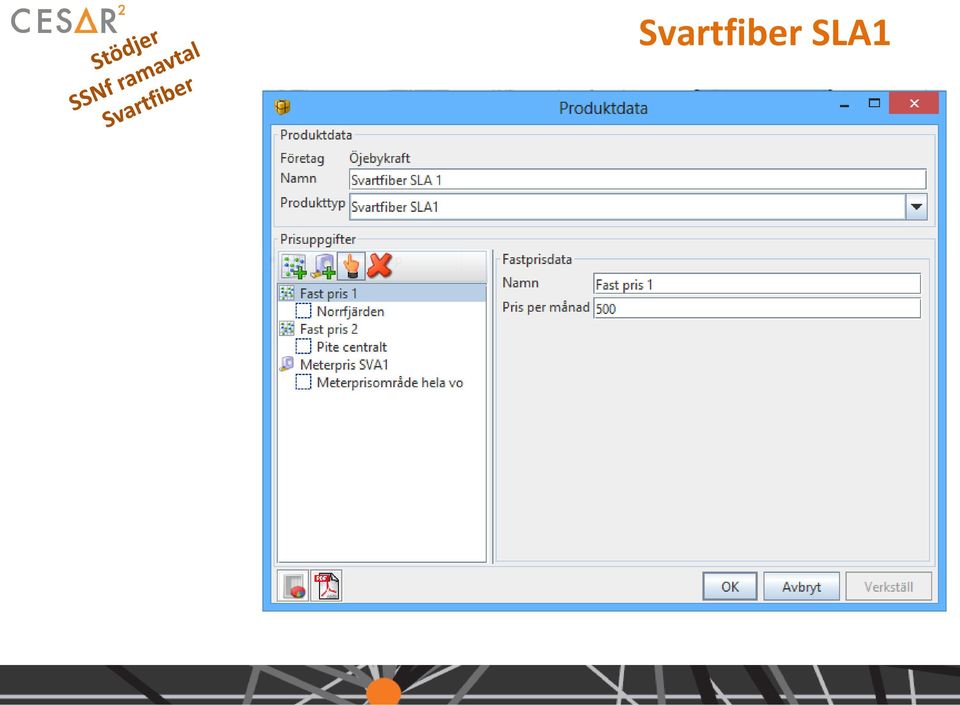The height and width of the screenshot is (705, 960).
Task: Click the Verkställ button
Action: tap(888, 587)
